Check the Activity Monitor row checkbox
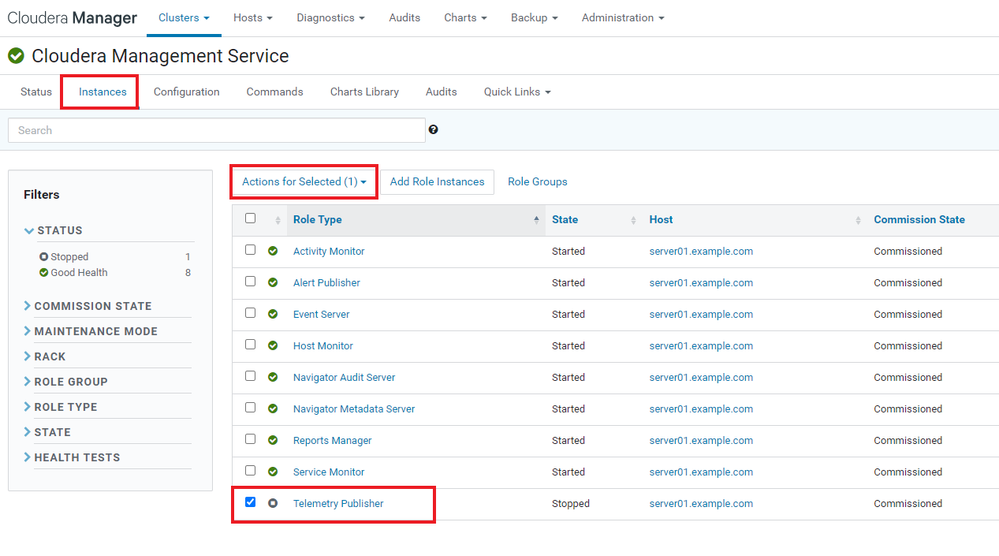The width and height of the screenshot is (999, 556). [250, 250]
